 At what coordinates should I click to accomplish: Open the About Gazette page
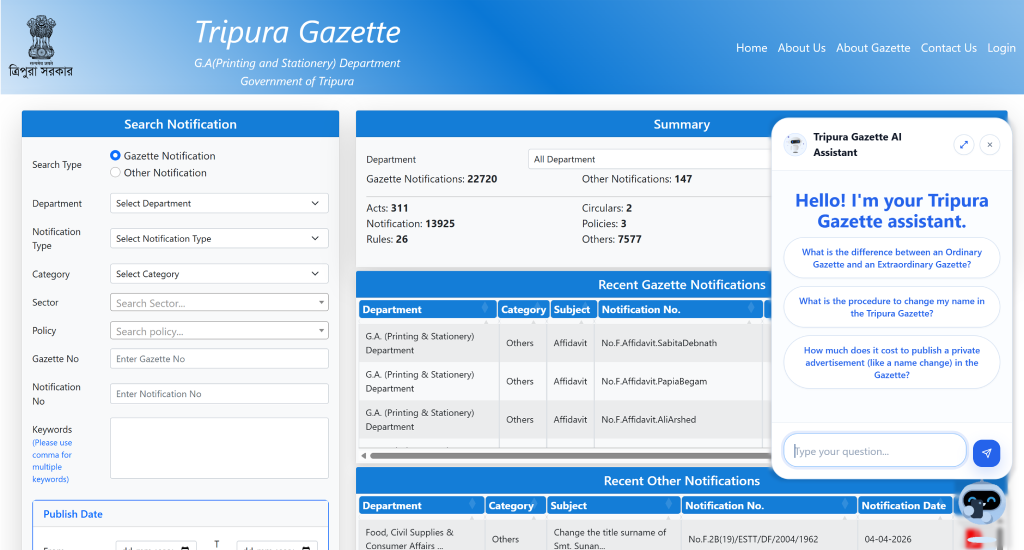point(872,48)
